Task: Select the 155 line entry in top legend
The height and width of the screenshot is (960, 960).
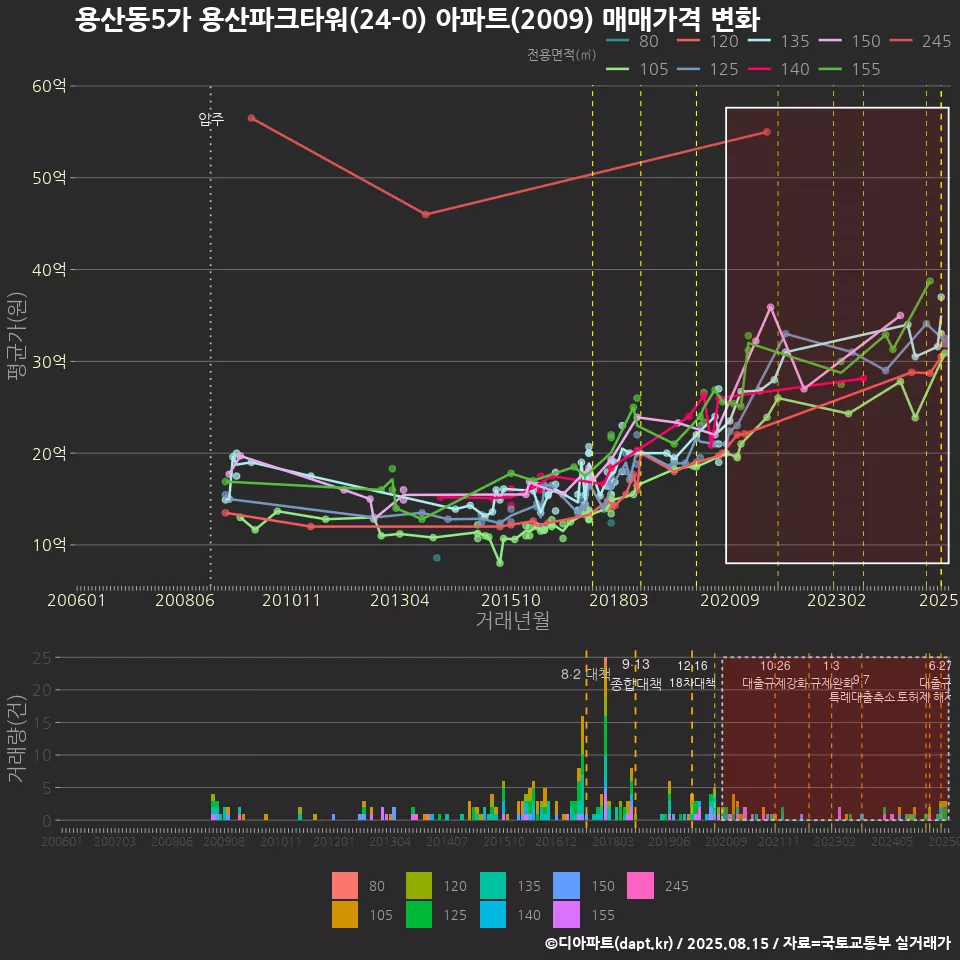Action: [850, 69]
